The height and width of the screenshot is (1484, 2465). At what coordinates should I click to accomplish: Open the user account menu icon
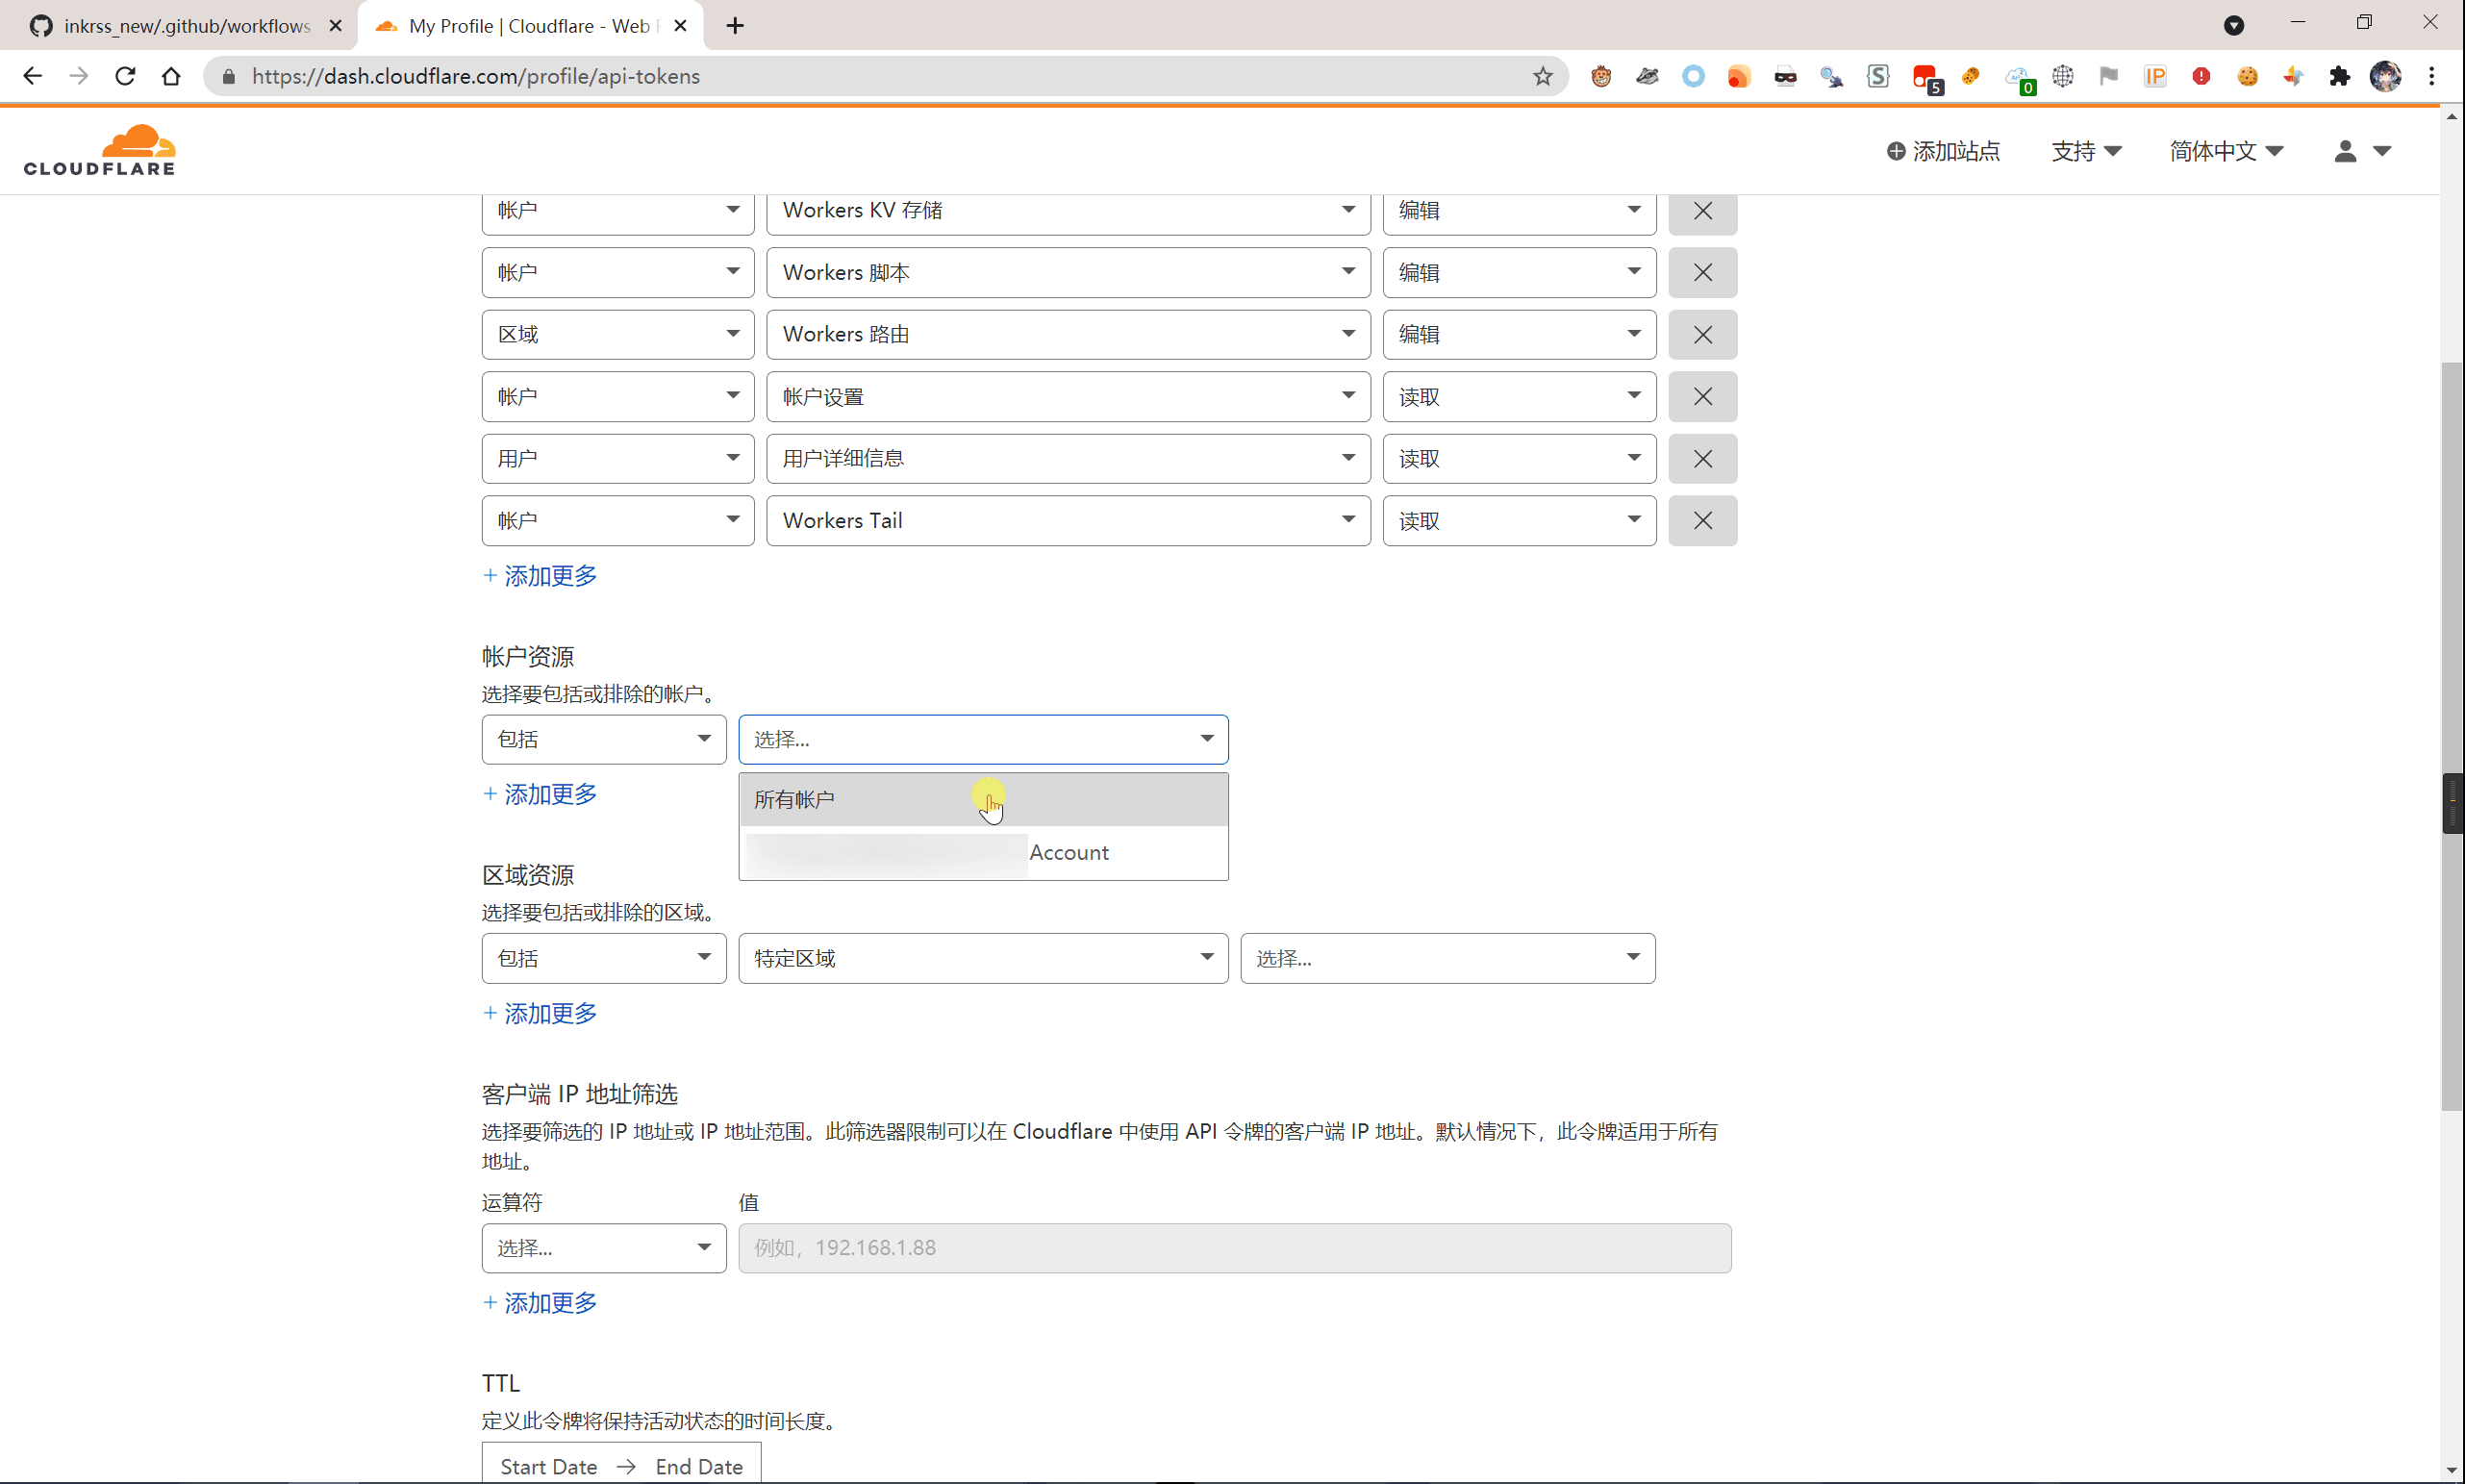pyautogui.click(x=2361, y=151)
